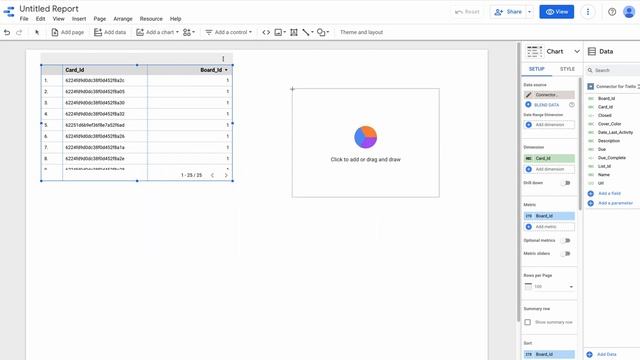This screenshot has height=360, width=640.
Task: Click the Board_id metric chip
Action: pos(549,216)
